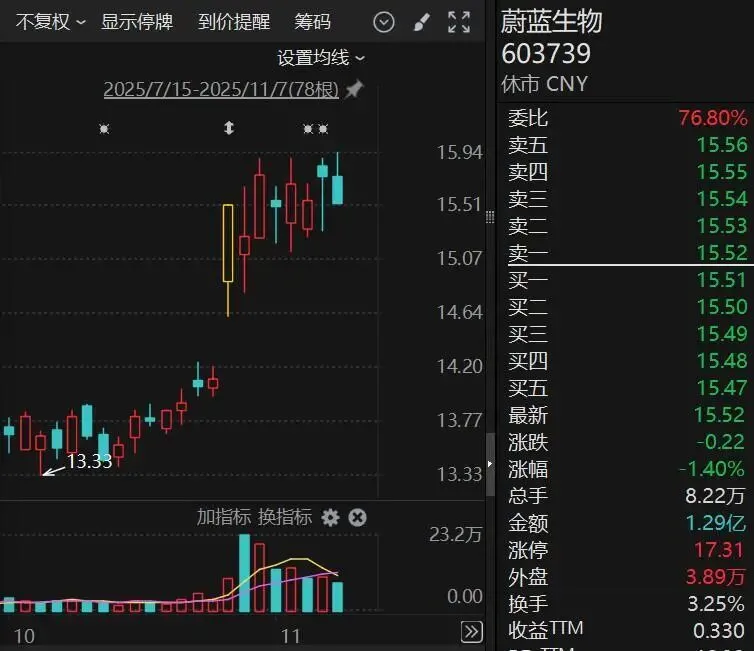Expand the 设置均线 moving average menu
The image size is (754, 651).
tap(321, 58)
